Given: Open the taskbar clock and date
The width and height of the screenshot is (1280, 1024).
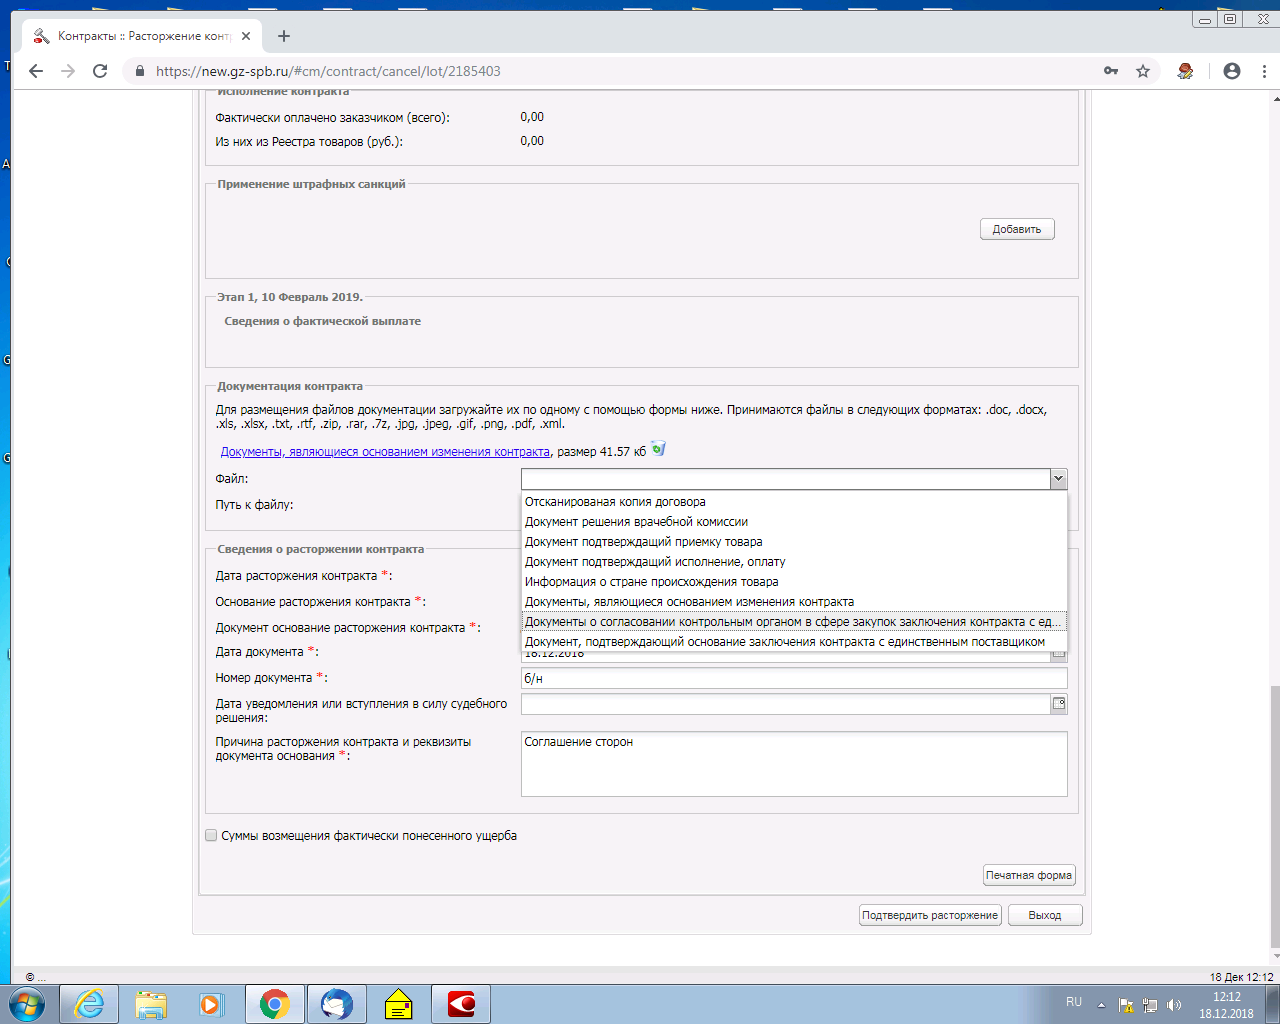Looking at the screenshot, I should [x=1226, y=1005].
